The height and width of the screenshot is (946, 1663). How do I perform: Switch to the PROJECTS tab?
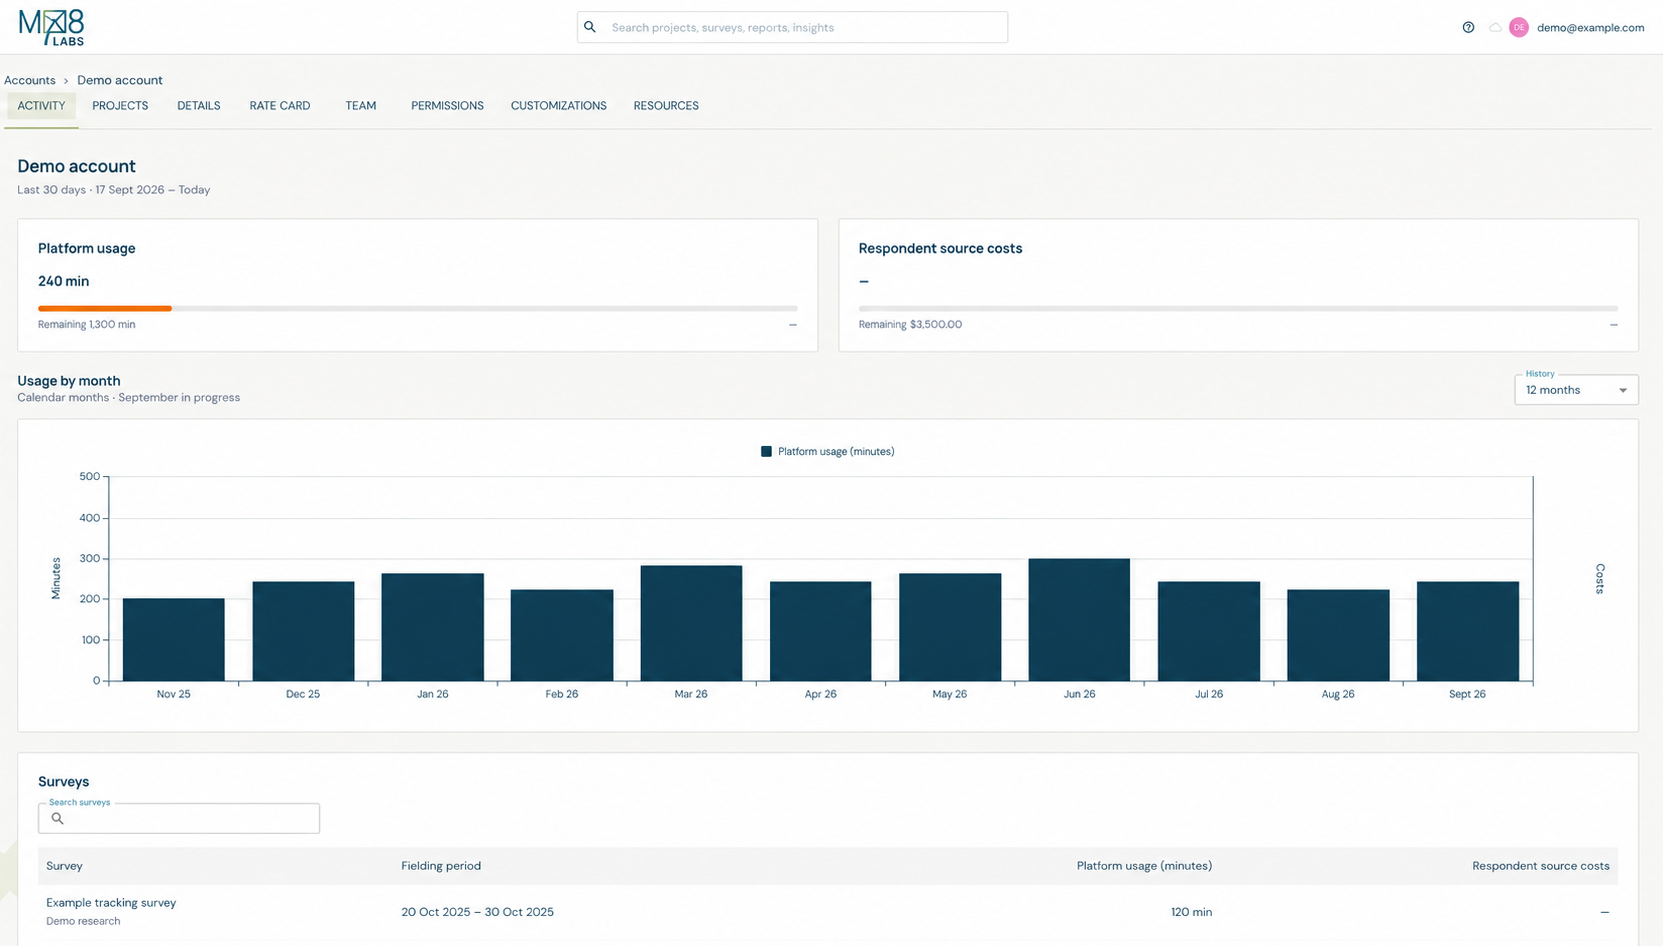[120, 106]
